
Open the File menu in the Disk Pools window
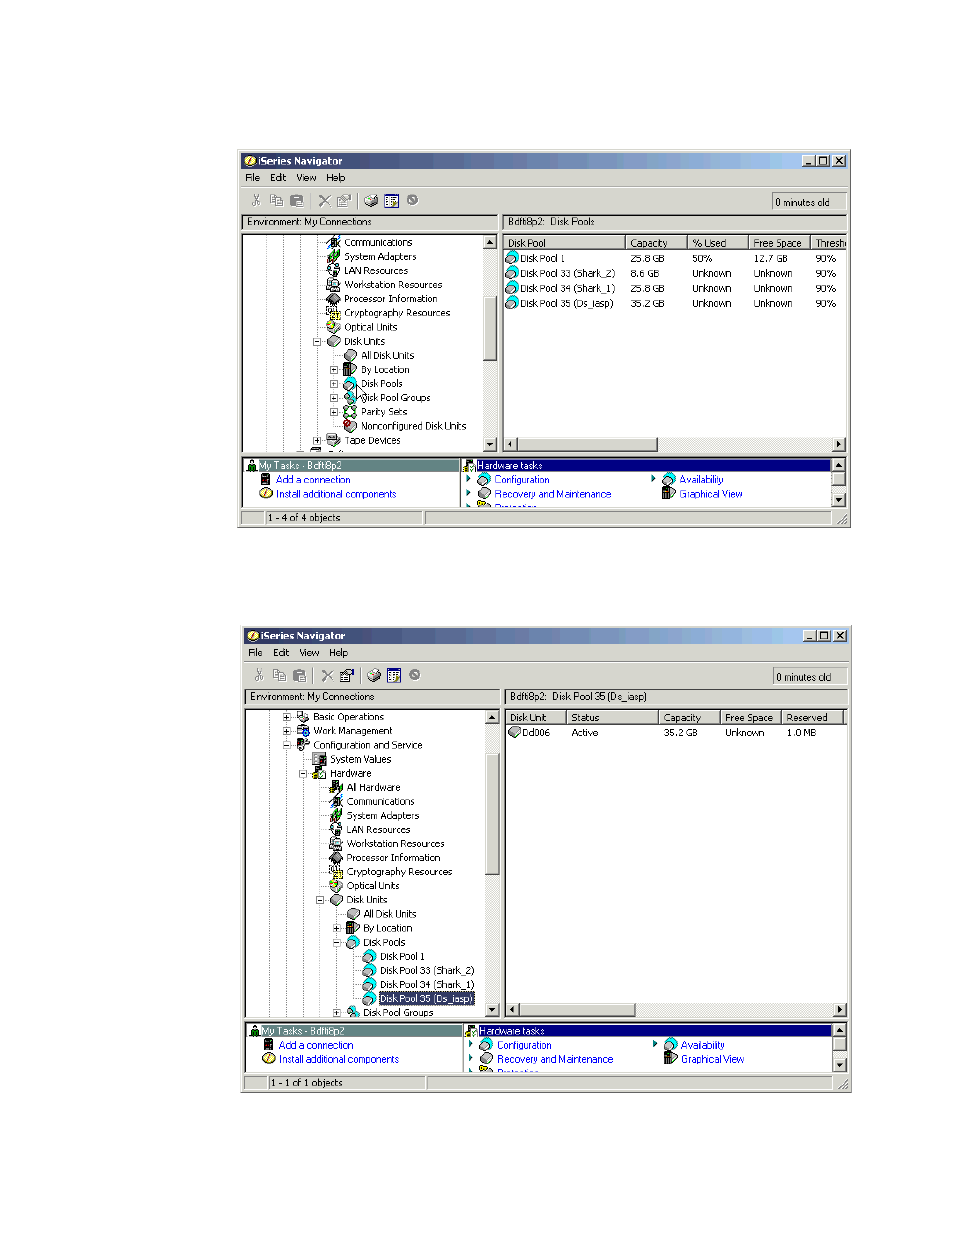(252, 177)
